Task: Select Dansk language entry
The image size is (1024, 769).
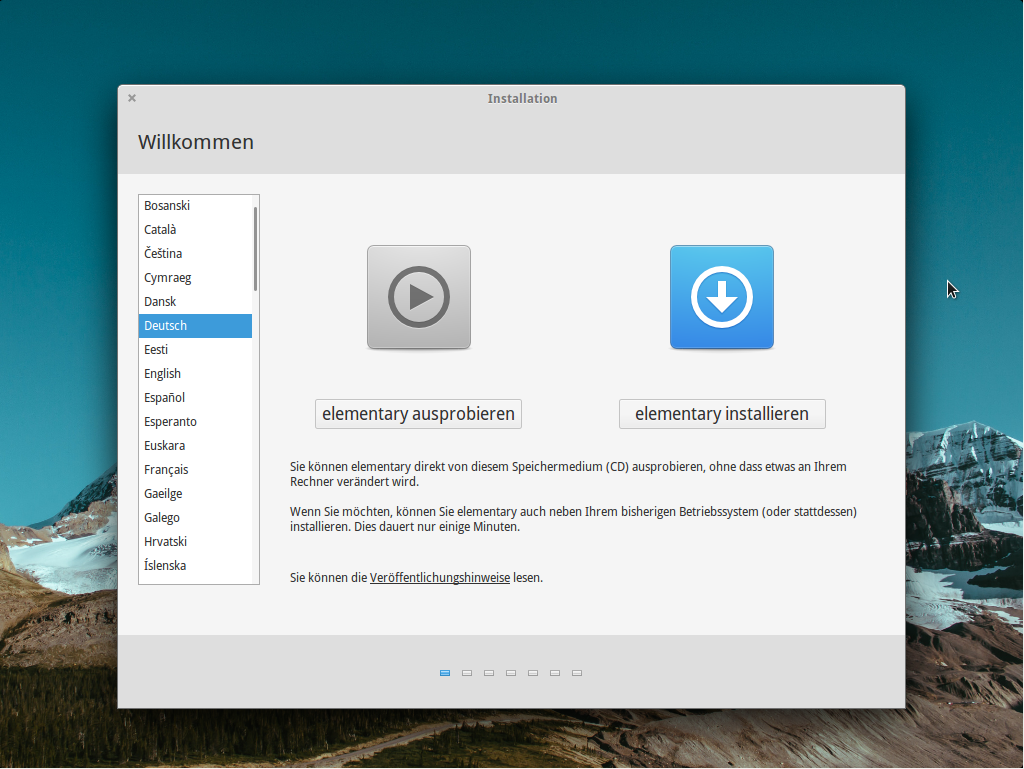Action: (x=160, y=302)
